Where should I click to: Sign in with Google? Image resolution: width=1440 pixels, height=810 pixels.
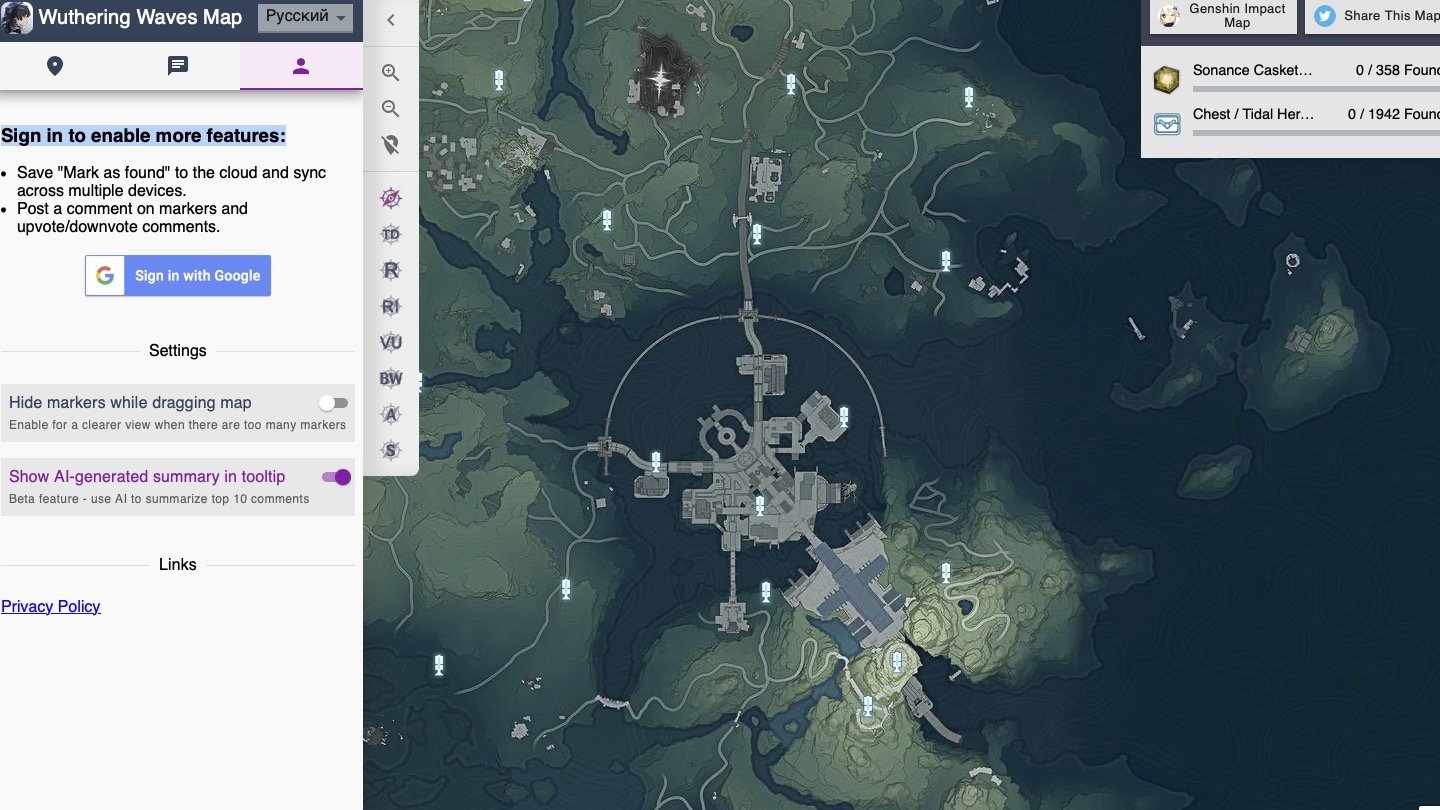click(x=178, y=276)
